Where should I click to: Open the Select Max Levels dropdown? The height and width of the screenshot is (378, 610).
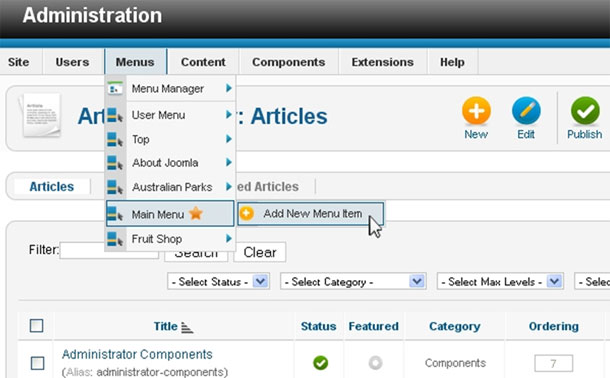(500, 282)
